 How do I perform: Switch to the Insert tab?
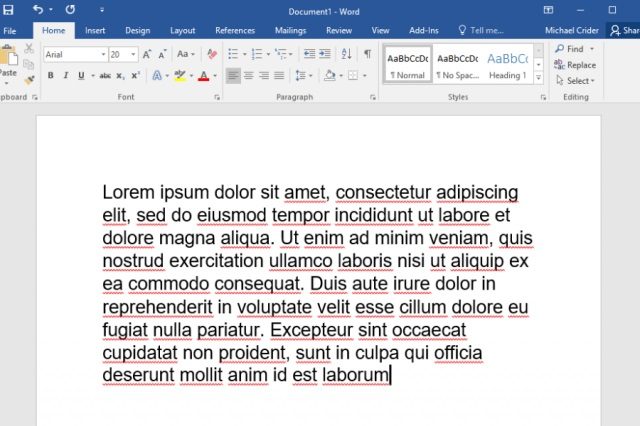point(95,31)
